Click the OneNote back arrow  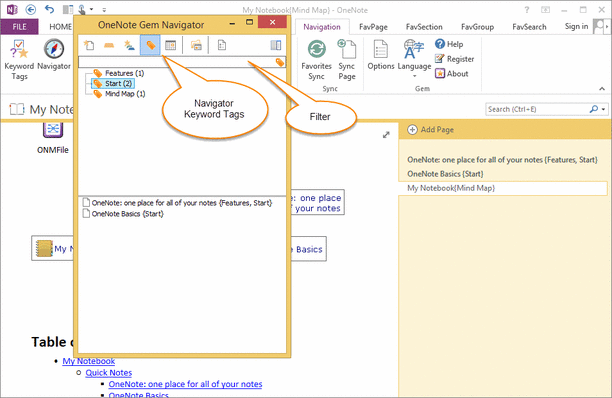pos(30,9)
